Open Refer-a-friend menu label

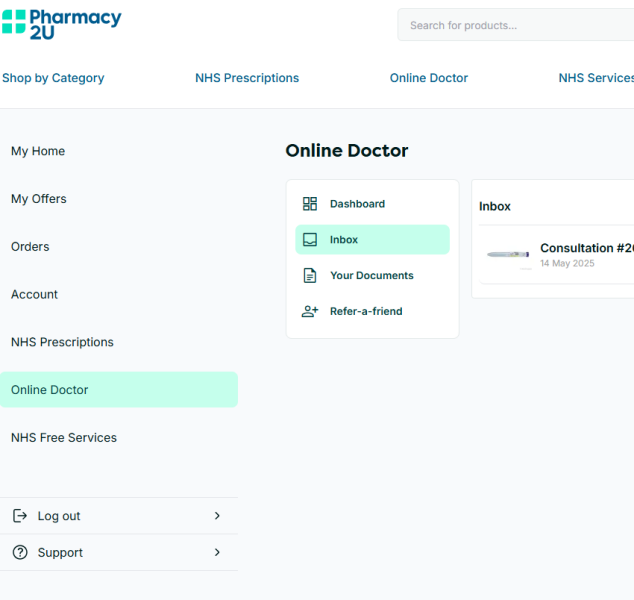click(366, 311)
